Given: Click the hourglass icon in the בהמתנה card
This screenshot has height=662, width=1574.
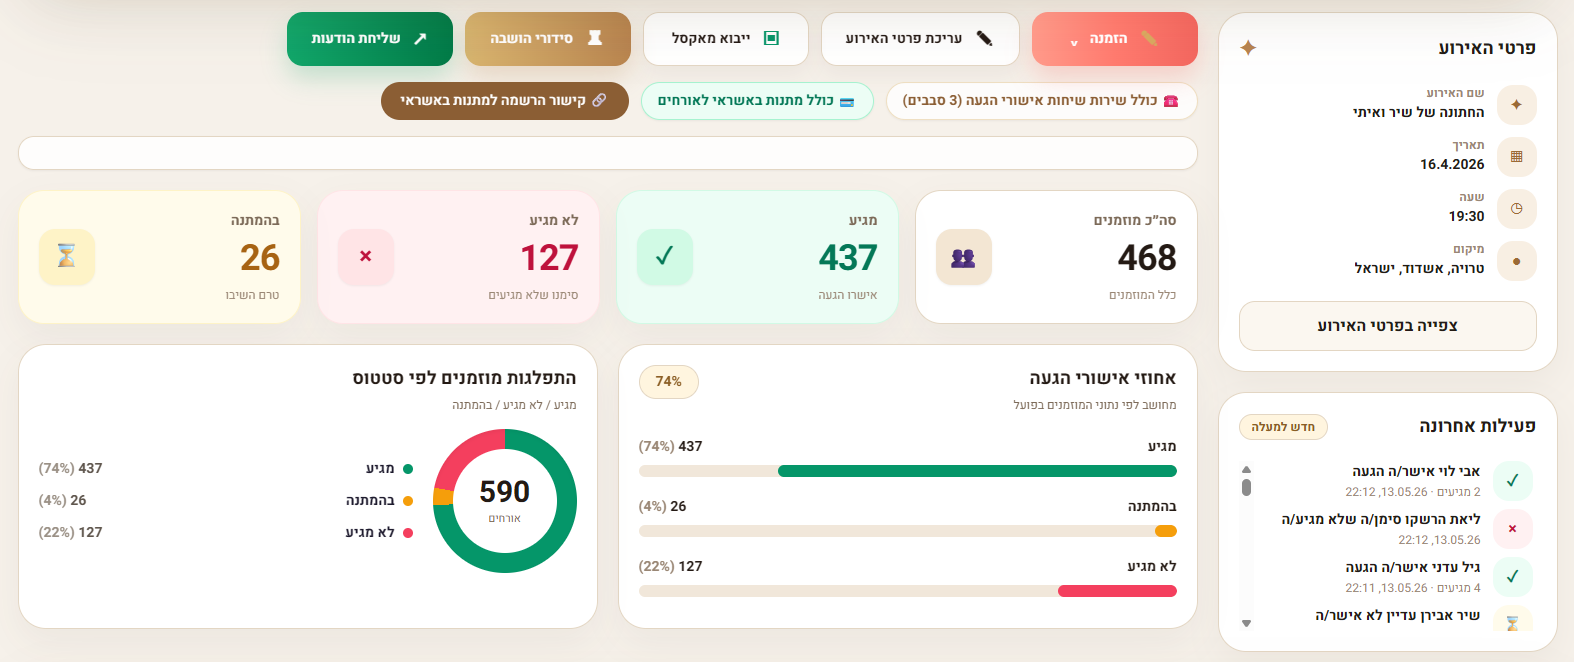Looking at the screenshot, I should 67,257.
